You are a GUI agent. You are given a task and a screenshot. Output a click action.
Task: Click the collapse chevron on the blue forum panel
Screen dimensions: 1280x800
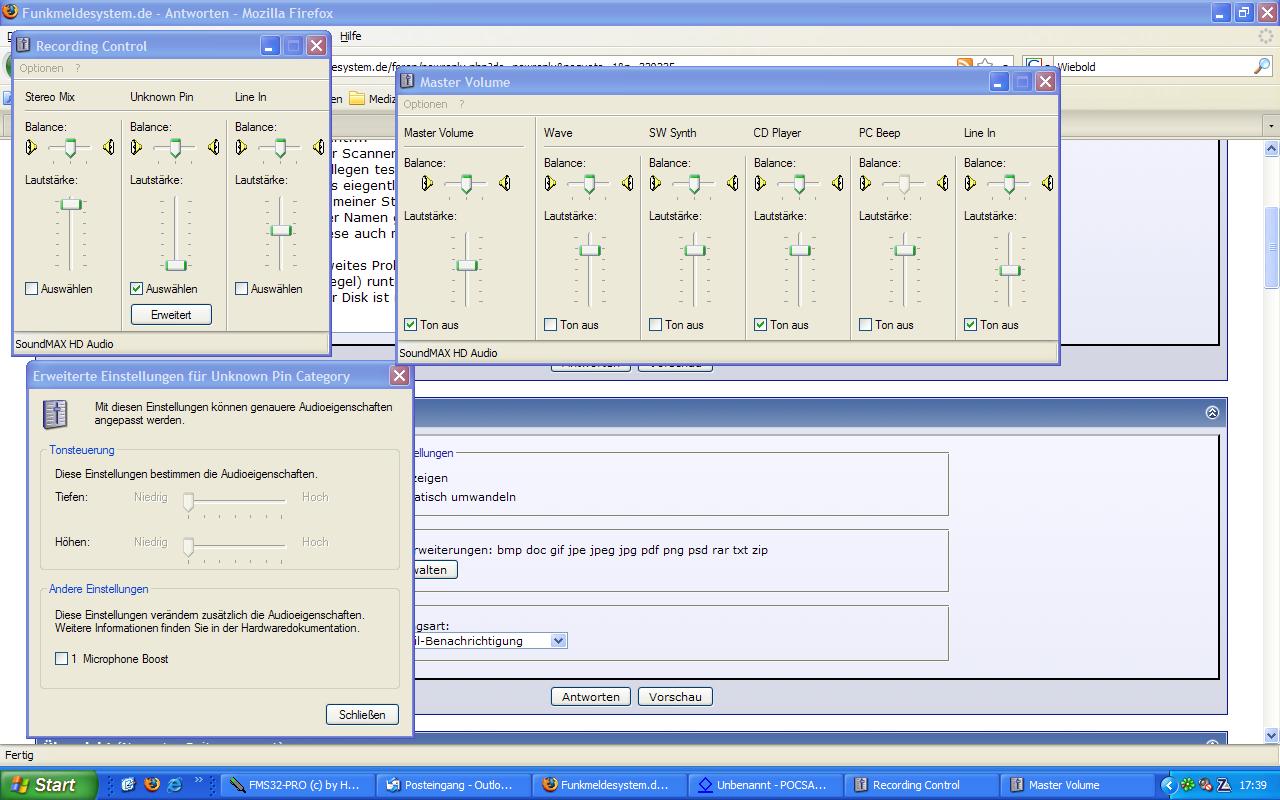point(1212,412)
